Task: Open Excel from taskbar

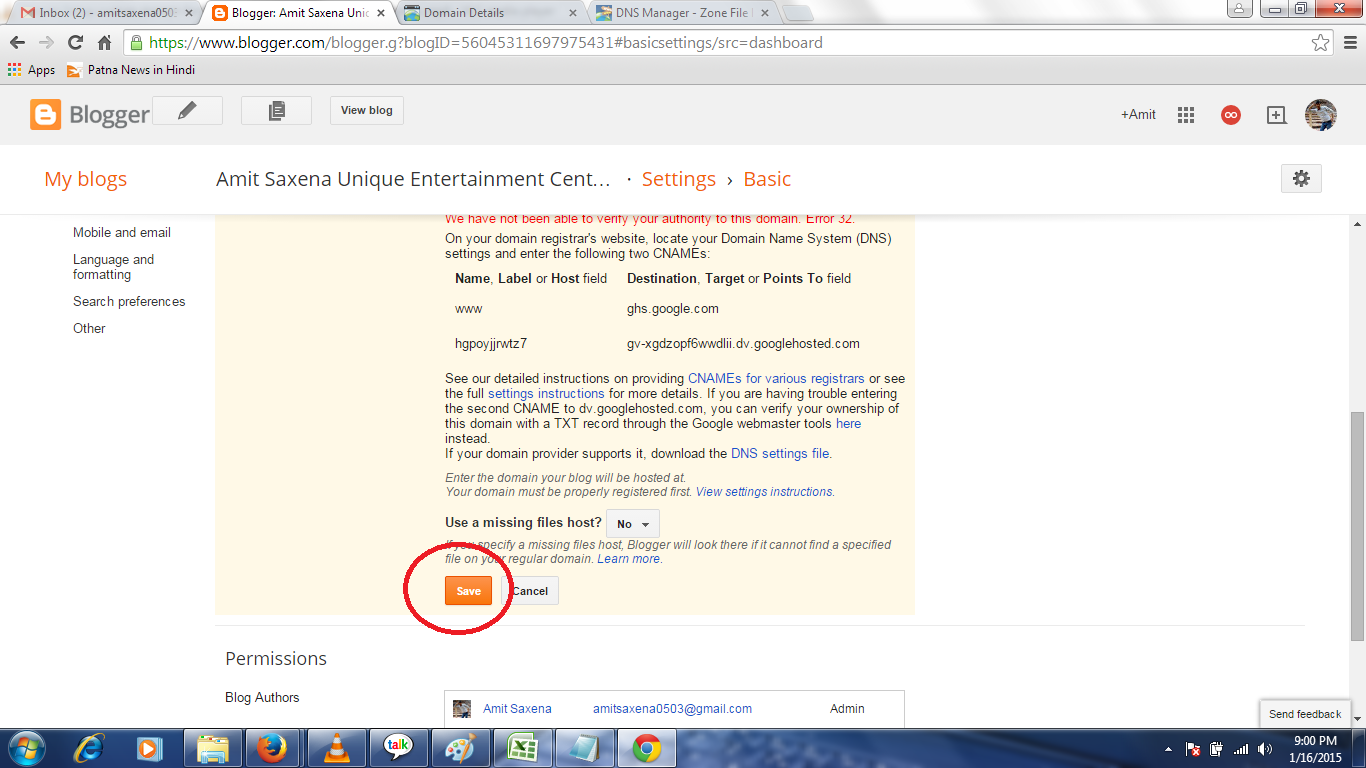Action: click(523, 748)
